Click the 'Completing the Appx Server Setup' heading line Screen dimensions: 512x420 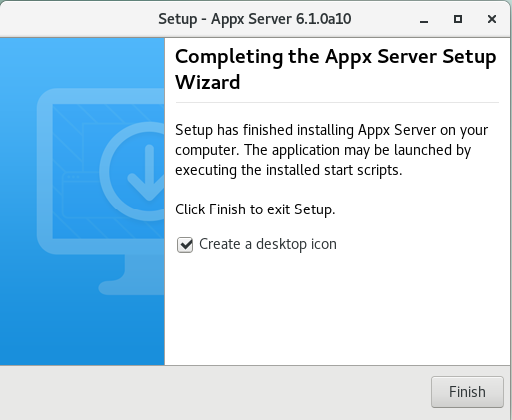point(336,57)
